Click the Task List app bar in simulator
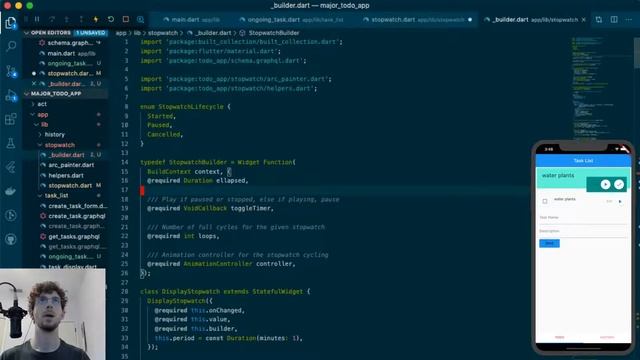 tap(583, 161)
